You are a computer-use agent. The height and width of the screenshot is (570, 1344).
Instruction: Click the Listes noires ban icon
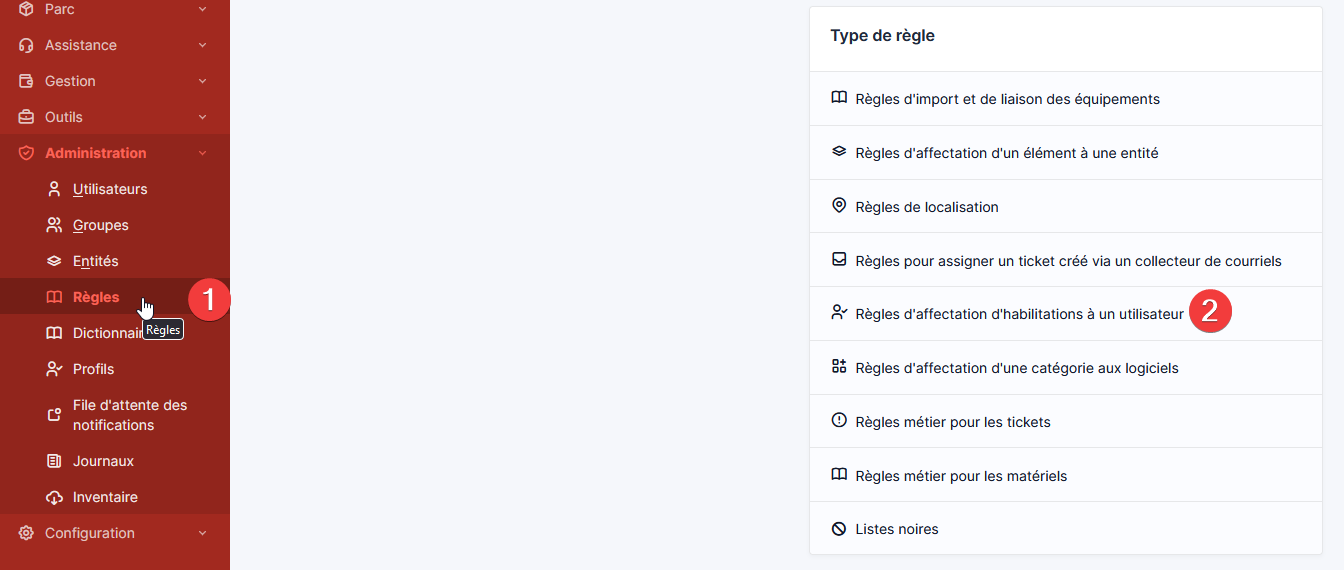839,529
